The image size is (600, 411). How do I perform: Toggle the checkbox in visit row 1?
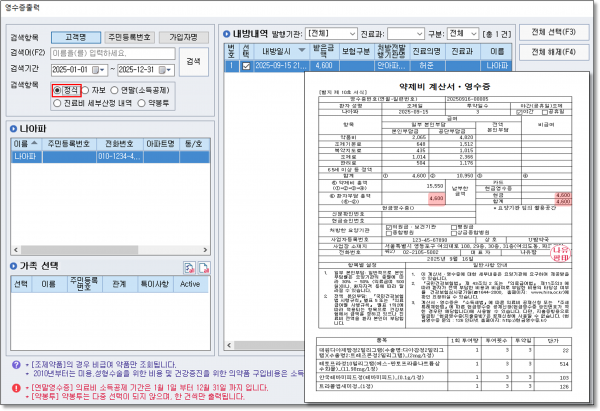247,66
